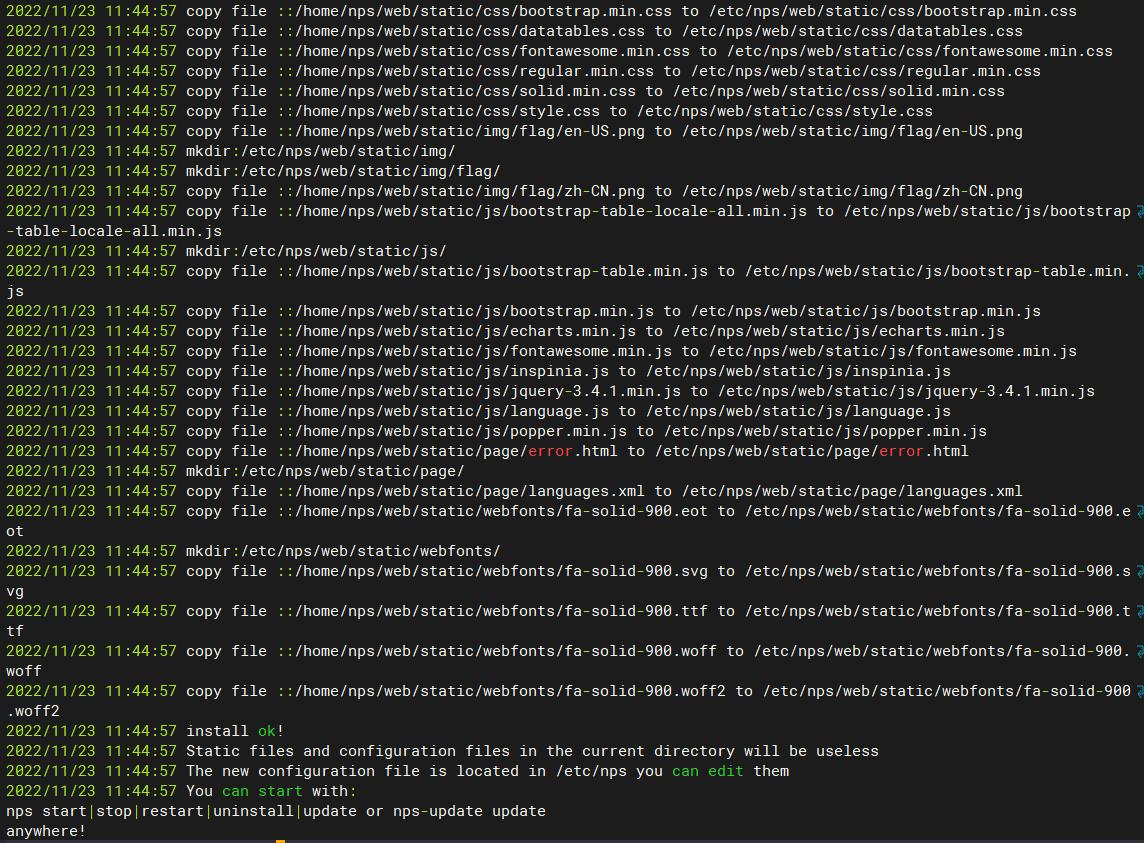Click source path of fa-solid-900.svg
The height and width of the screenshot is (843, 1144).
[501, 571]
